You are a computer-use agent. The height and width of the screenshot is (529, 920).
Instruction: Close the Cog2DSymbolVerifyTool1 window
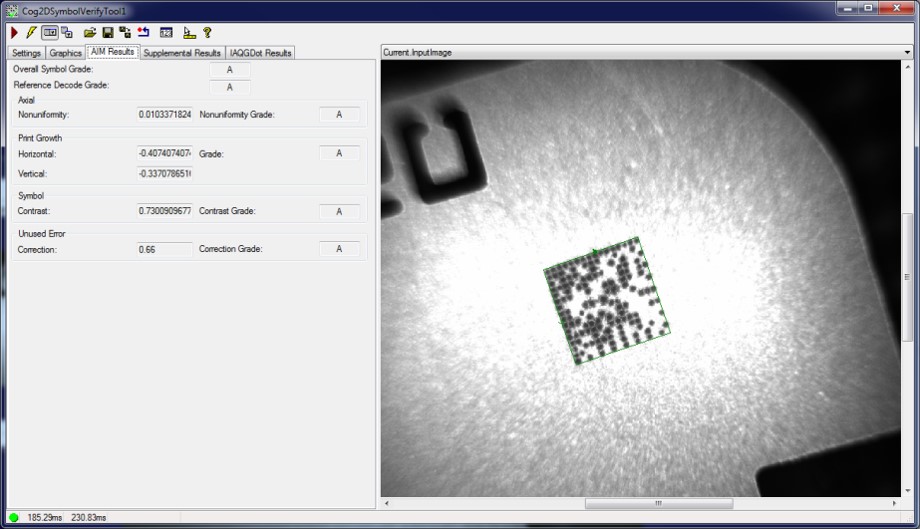[897, 8]
